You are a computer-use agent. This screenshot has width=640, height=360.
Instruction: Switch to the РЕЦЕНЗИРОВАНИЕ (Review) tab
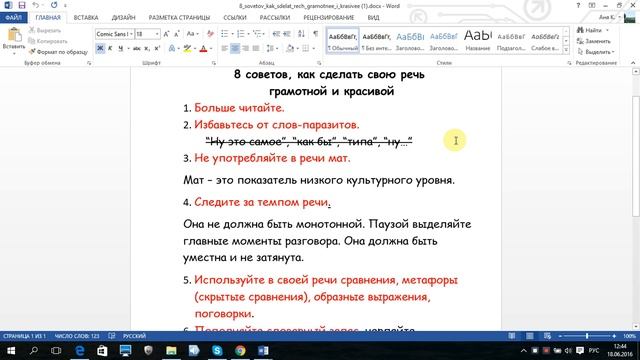[x=329, y=18]
